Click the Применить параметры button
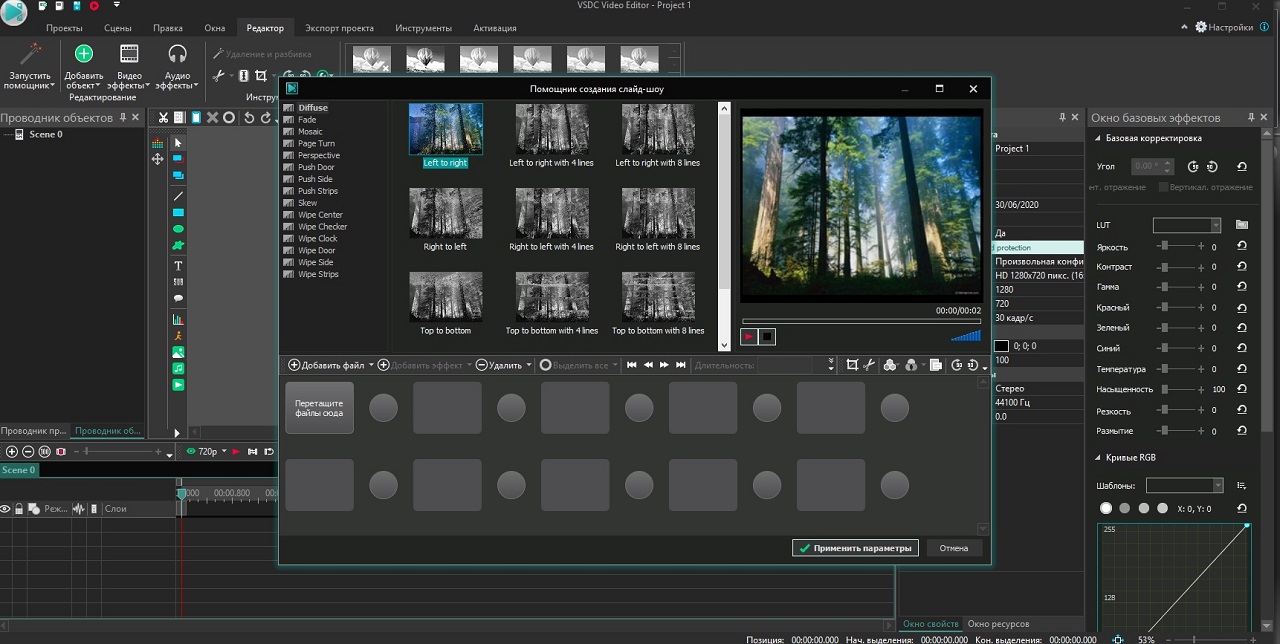This screenshot has width=1280, height=644. point(855,548)
